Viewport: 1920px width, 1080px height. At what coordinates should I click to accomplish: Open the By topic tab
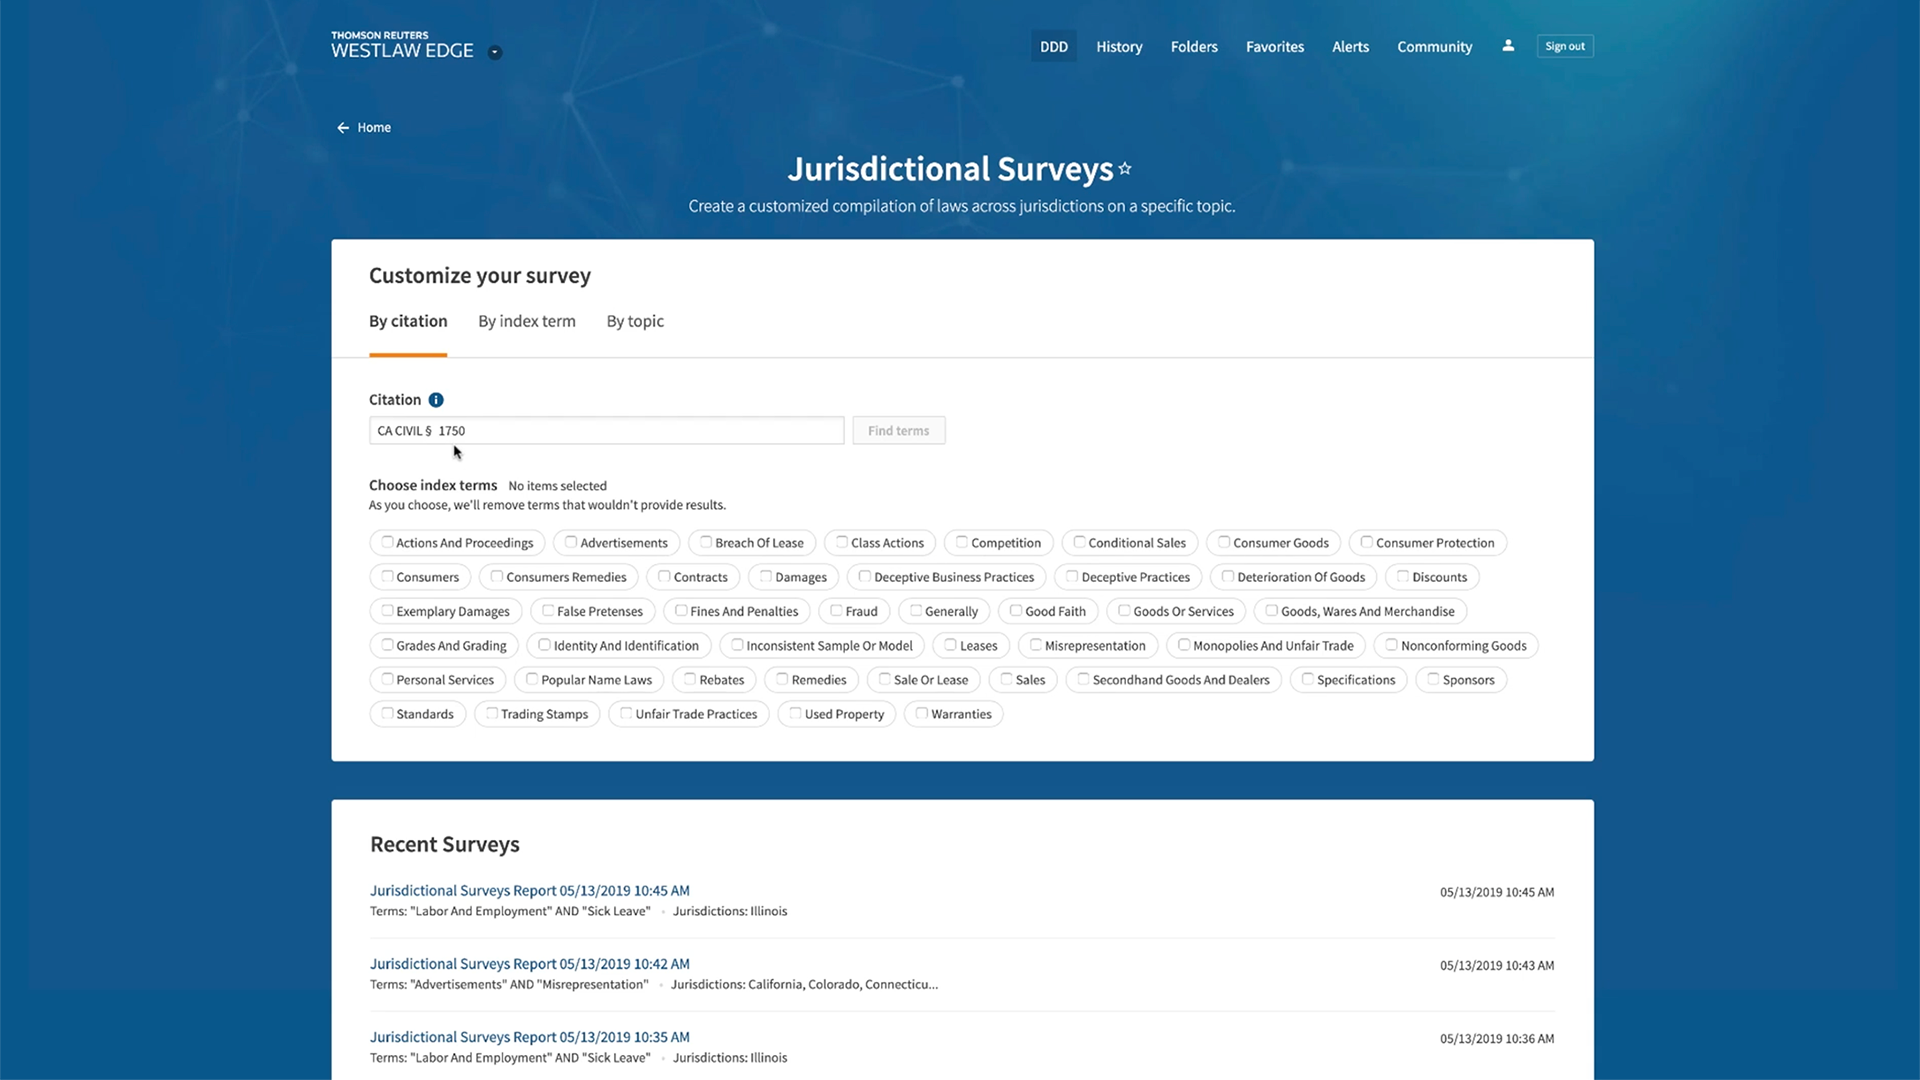pyautogui.click(x=635, y=321)
